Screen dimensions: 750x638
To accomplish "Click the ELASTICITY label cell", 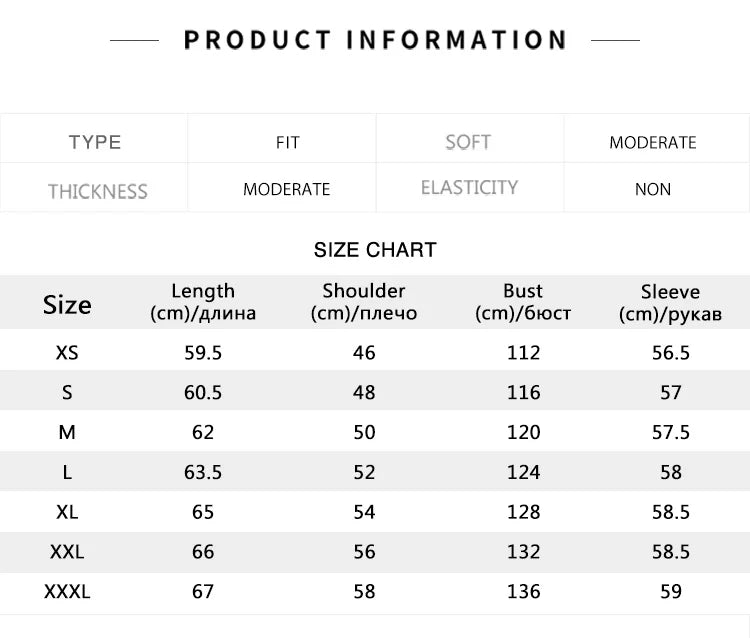I will tap(469, 188).
